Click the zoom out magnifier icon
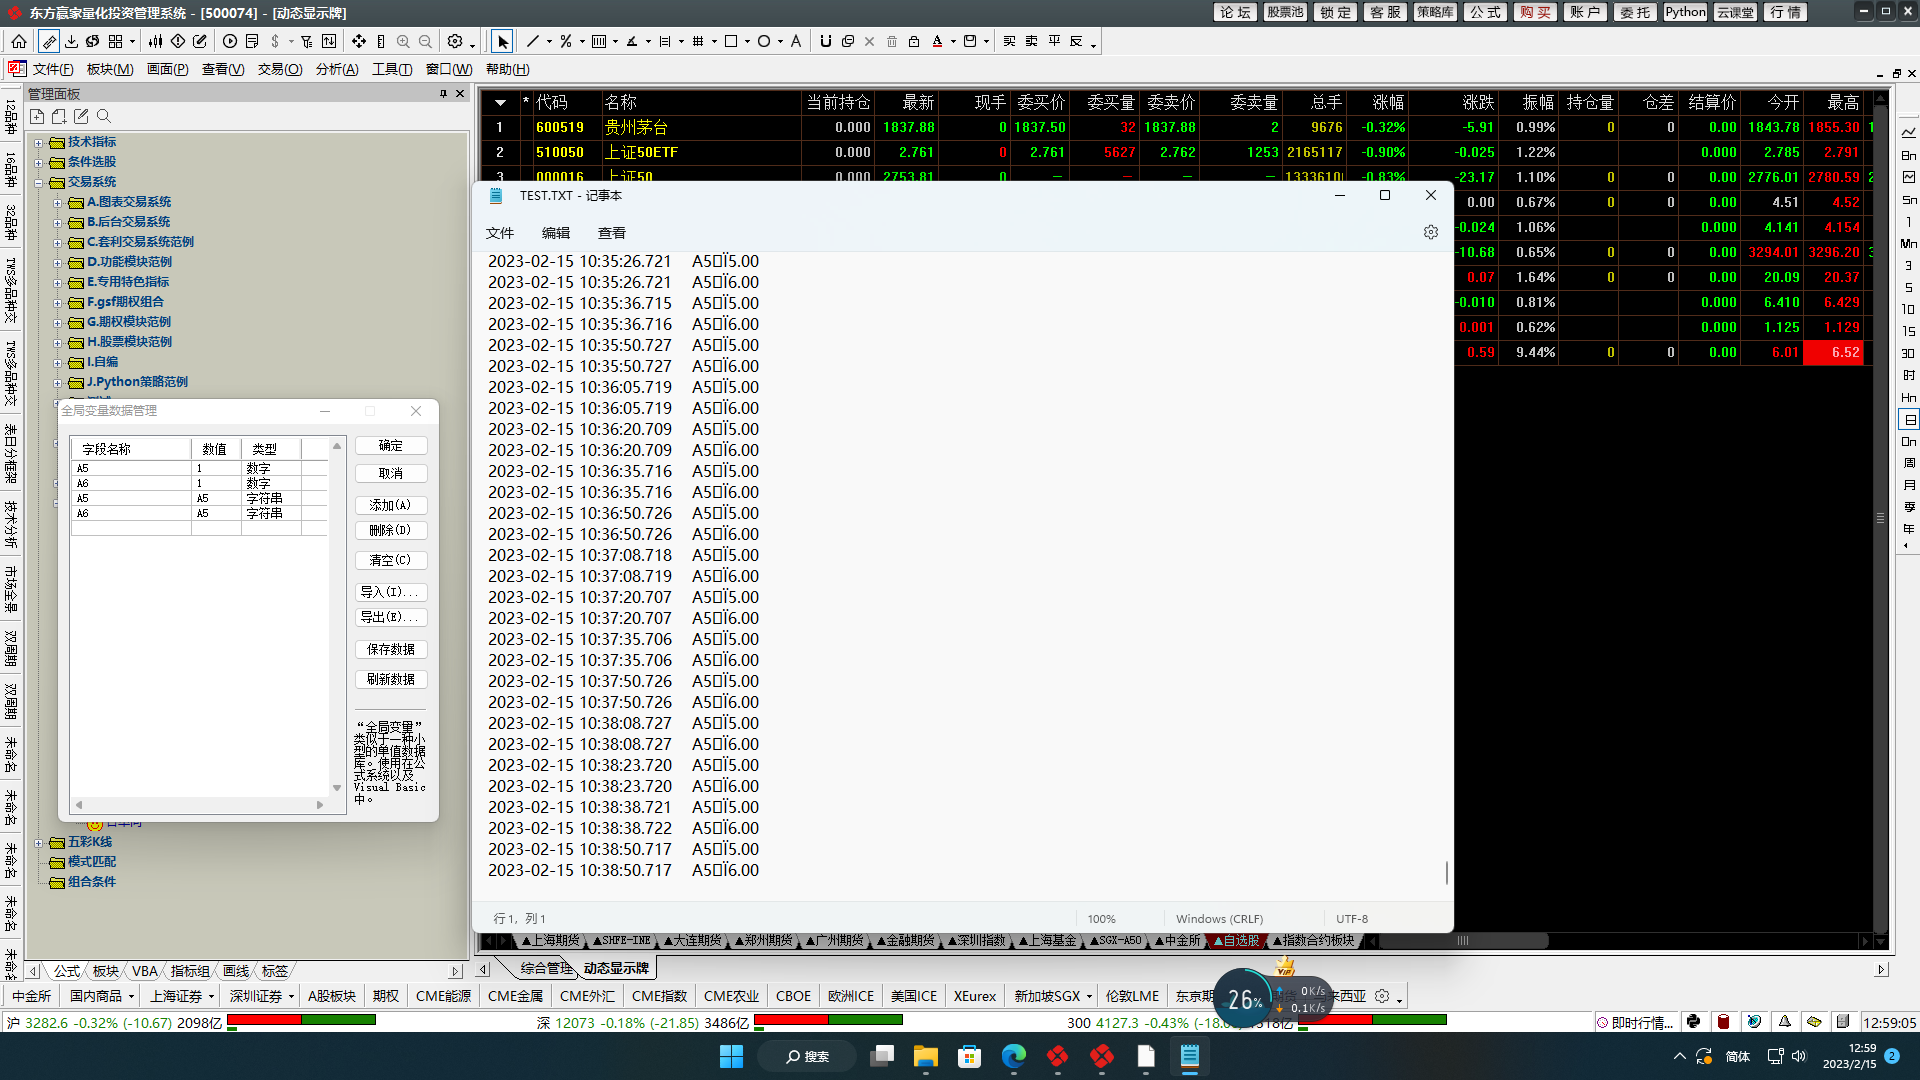1920x1080 pixels. pos(425,41)
